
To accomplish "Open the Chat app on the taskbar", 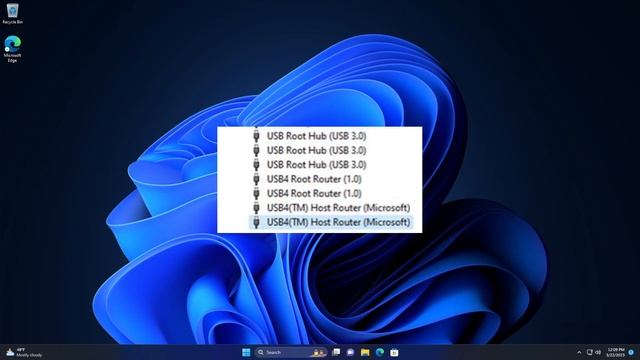I will coord(350,352).
